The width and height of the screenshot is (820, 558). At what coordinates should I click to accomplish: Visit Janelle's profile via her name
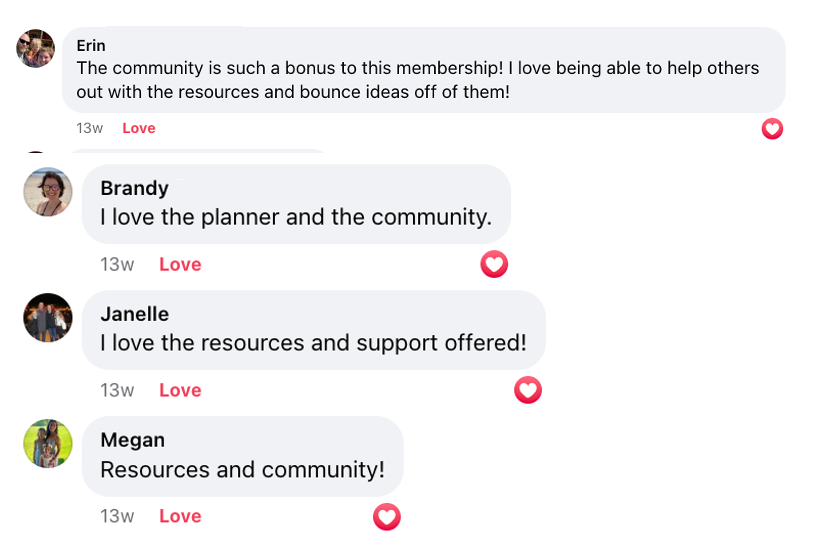point(134,314)
